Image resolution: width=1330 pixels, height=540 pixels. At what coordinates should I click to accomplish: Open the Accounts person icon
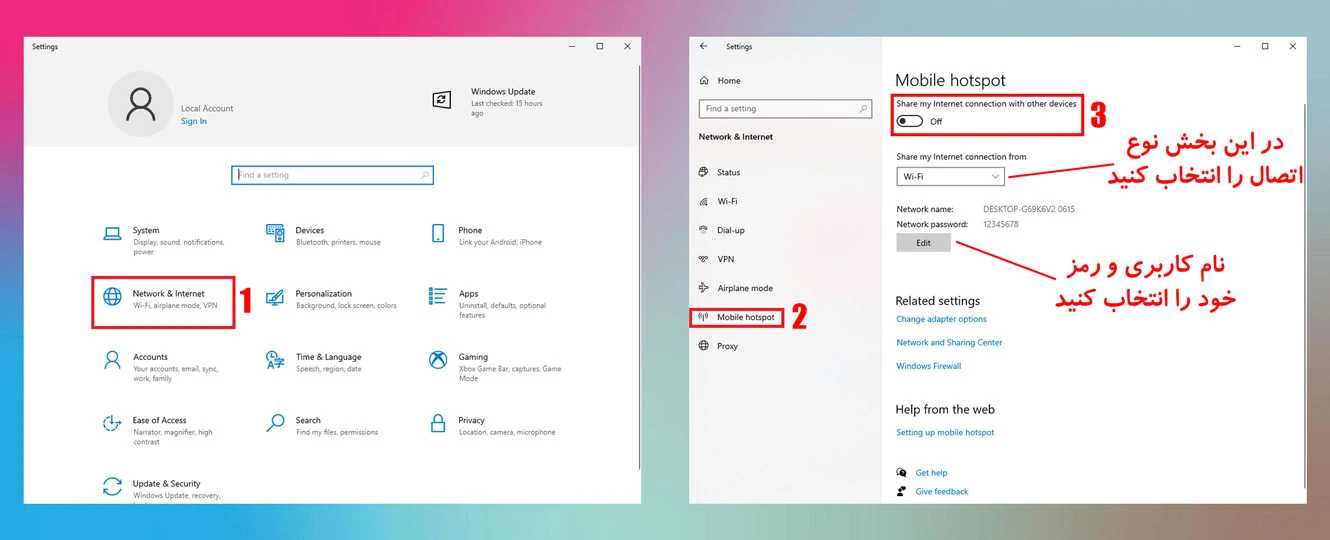[x=112, y=360]
